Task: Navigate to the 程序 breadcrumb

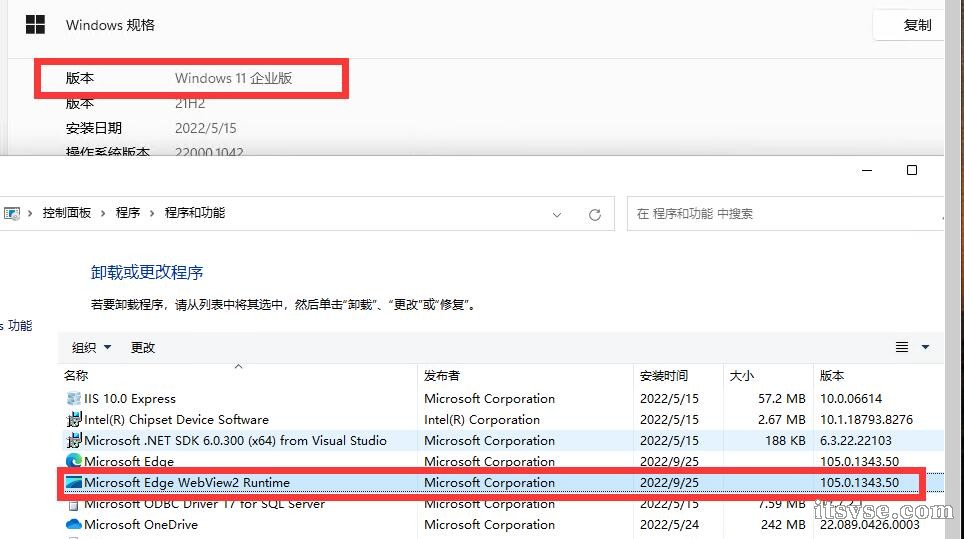Action: point(128,213)
